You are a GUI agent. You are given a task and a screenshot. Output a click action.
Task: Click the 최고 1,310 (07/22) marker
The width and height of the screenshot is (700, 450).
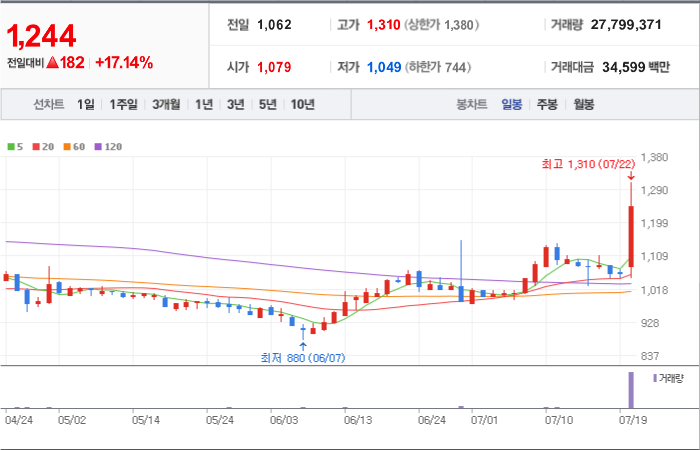588,164
